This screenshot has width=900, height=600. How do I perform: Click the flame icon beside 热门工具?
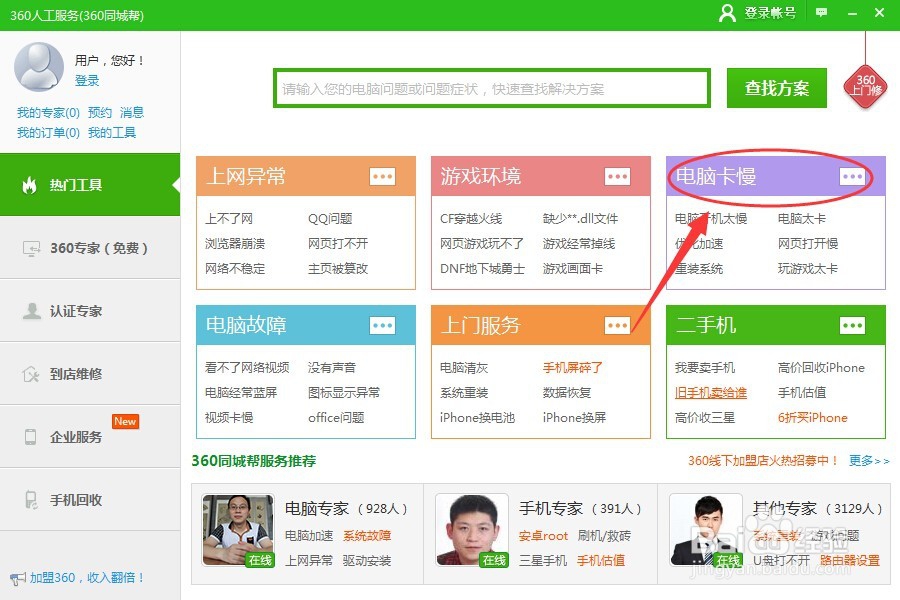pos(29,185)
